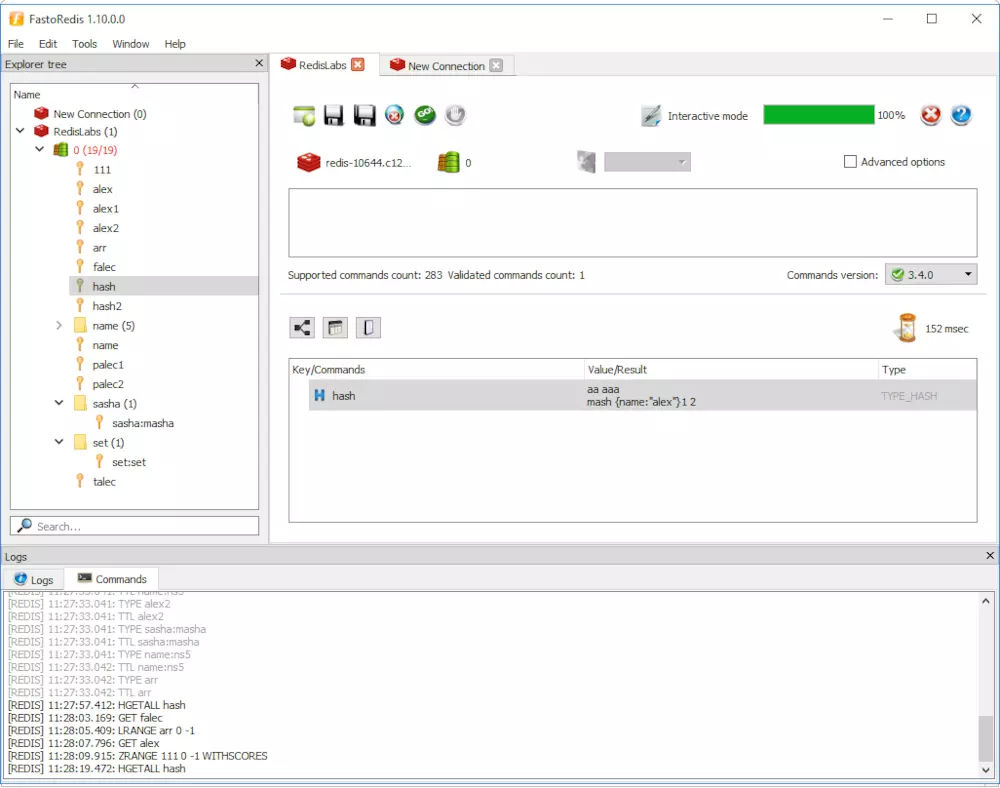The image size is (1000, 788).
Task: Close the Logs panel
Action: pos(990,556)
